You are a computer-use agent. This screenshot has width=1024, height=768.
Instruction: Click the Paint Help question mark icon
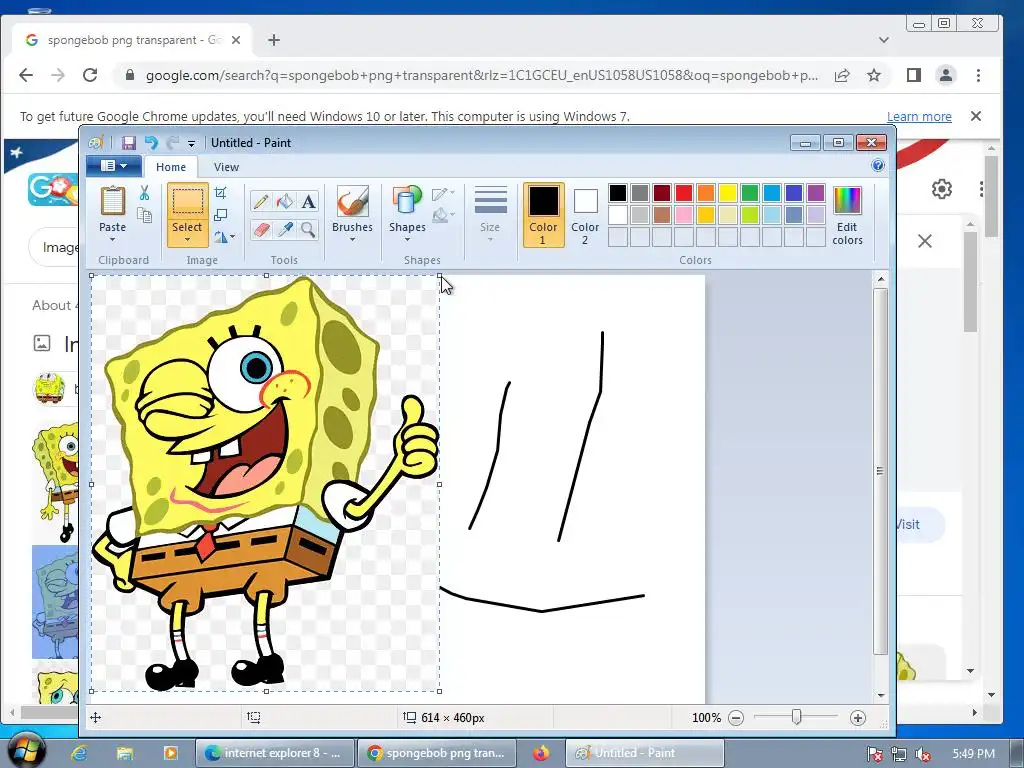point(878,165)
